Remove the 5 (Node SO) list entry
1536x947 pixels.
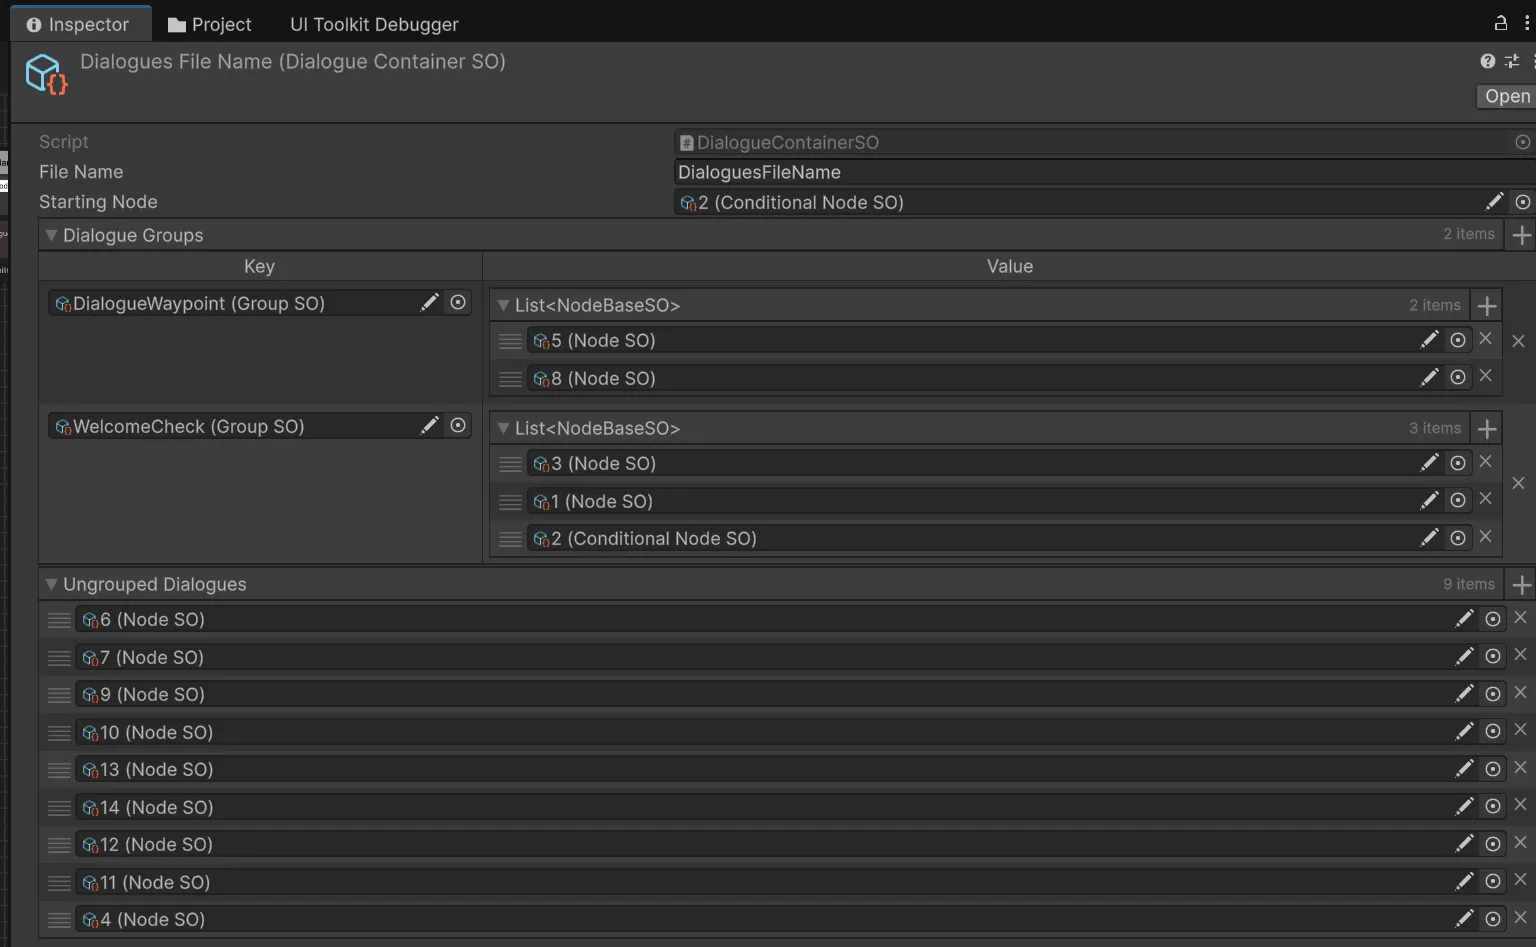(1485, 339)
